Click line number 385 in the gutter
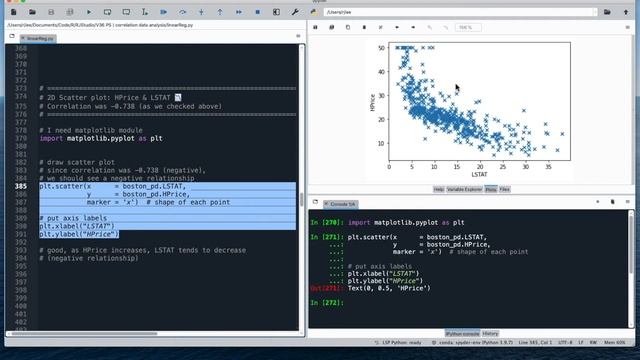Viewport: 640px width, 360px height. (x=21, y=186)
